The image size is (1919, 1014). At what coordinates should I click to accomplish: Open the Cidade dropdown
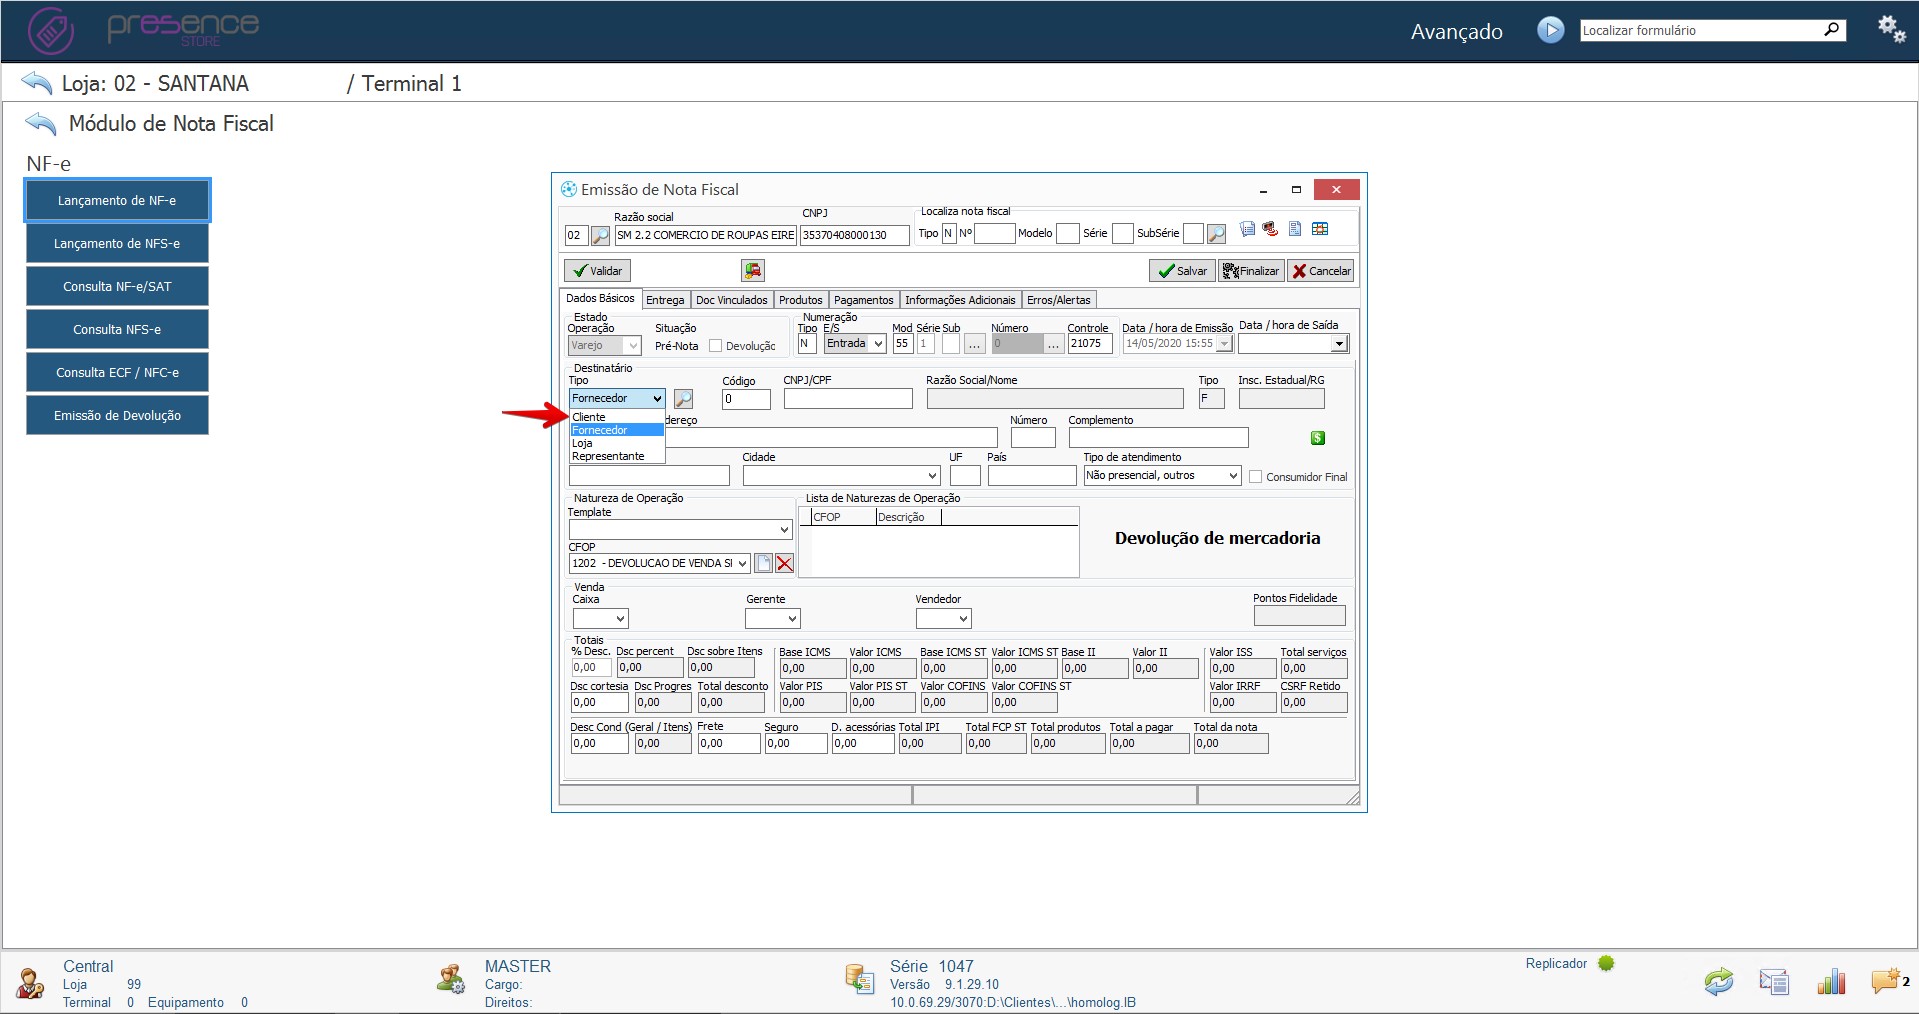point(932,476)
